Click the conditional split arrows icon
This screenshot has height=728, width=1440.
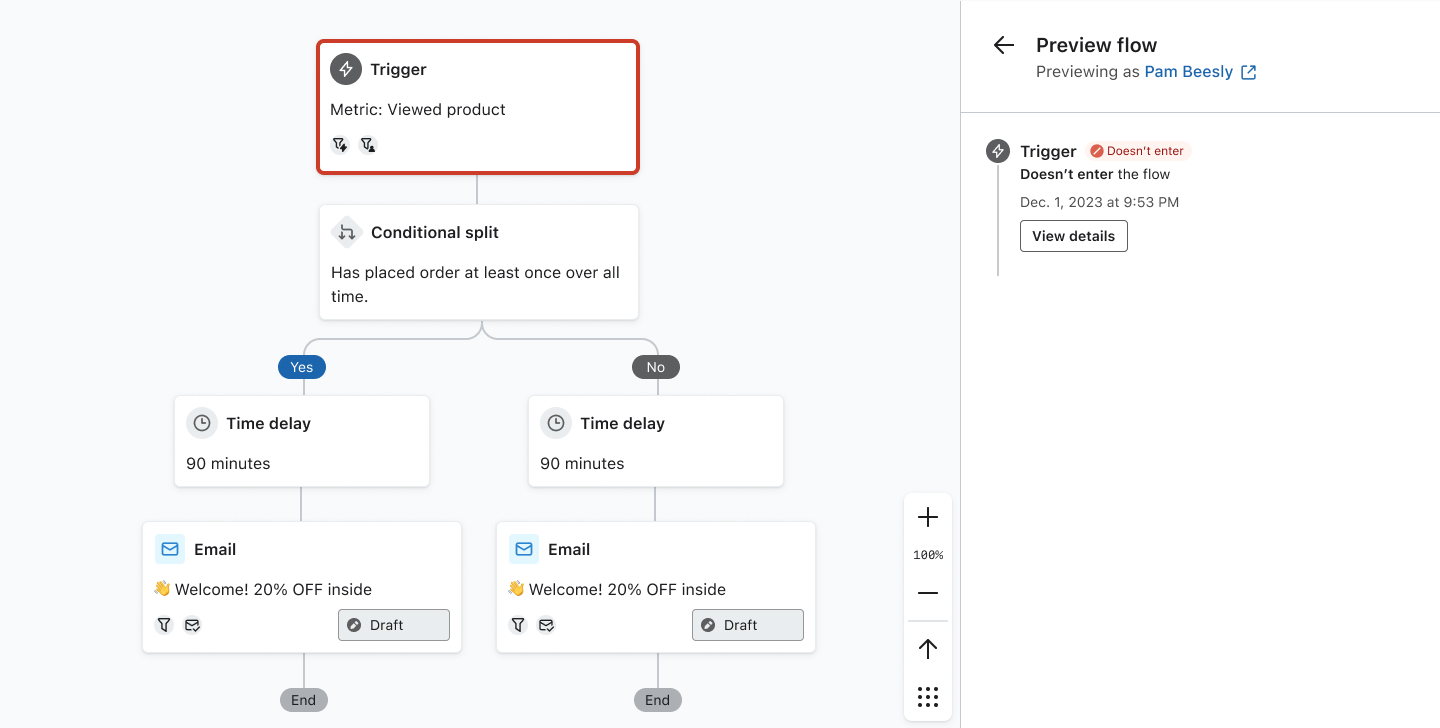point(346,232)
